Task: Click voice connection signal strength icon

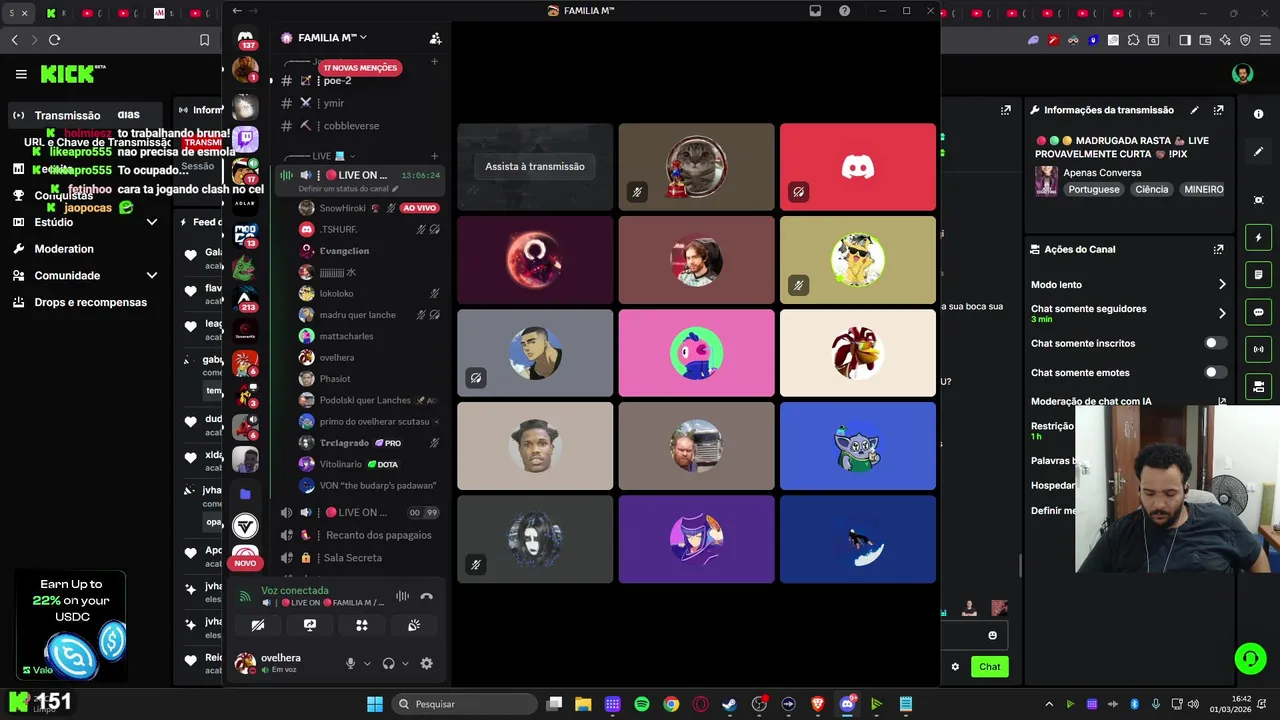Action: [x=245, y=597]
